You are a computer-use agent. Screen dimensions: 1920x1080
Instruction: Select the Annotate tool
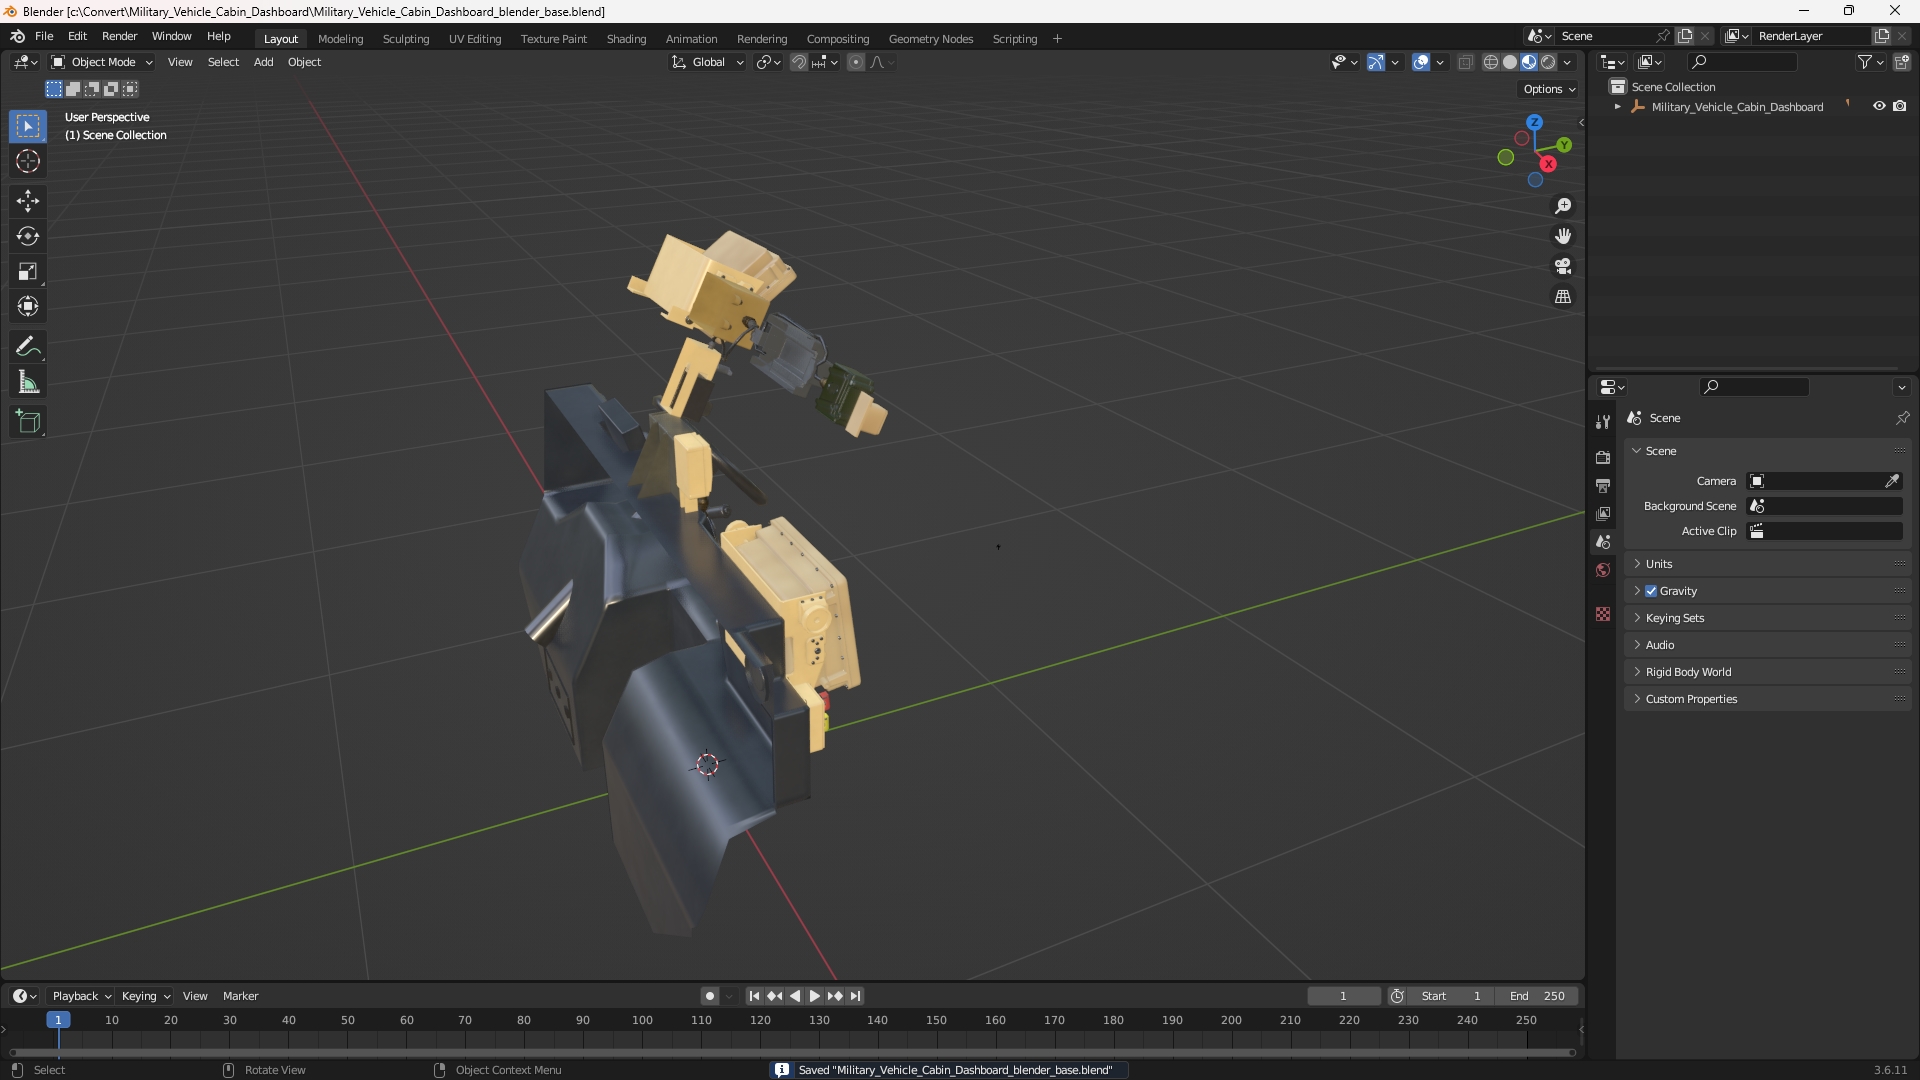pos(28,347)
